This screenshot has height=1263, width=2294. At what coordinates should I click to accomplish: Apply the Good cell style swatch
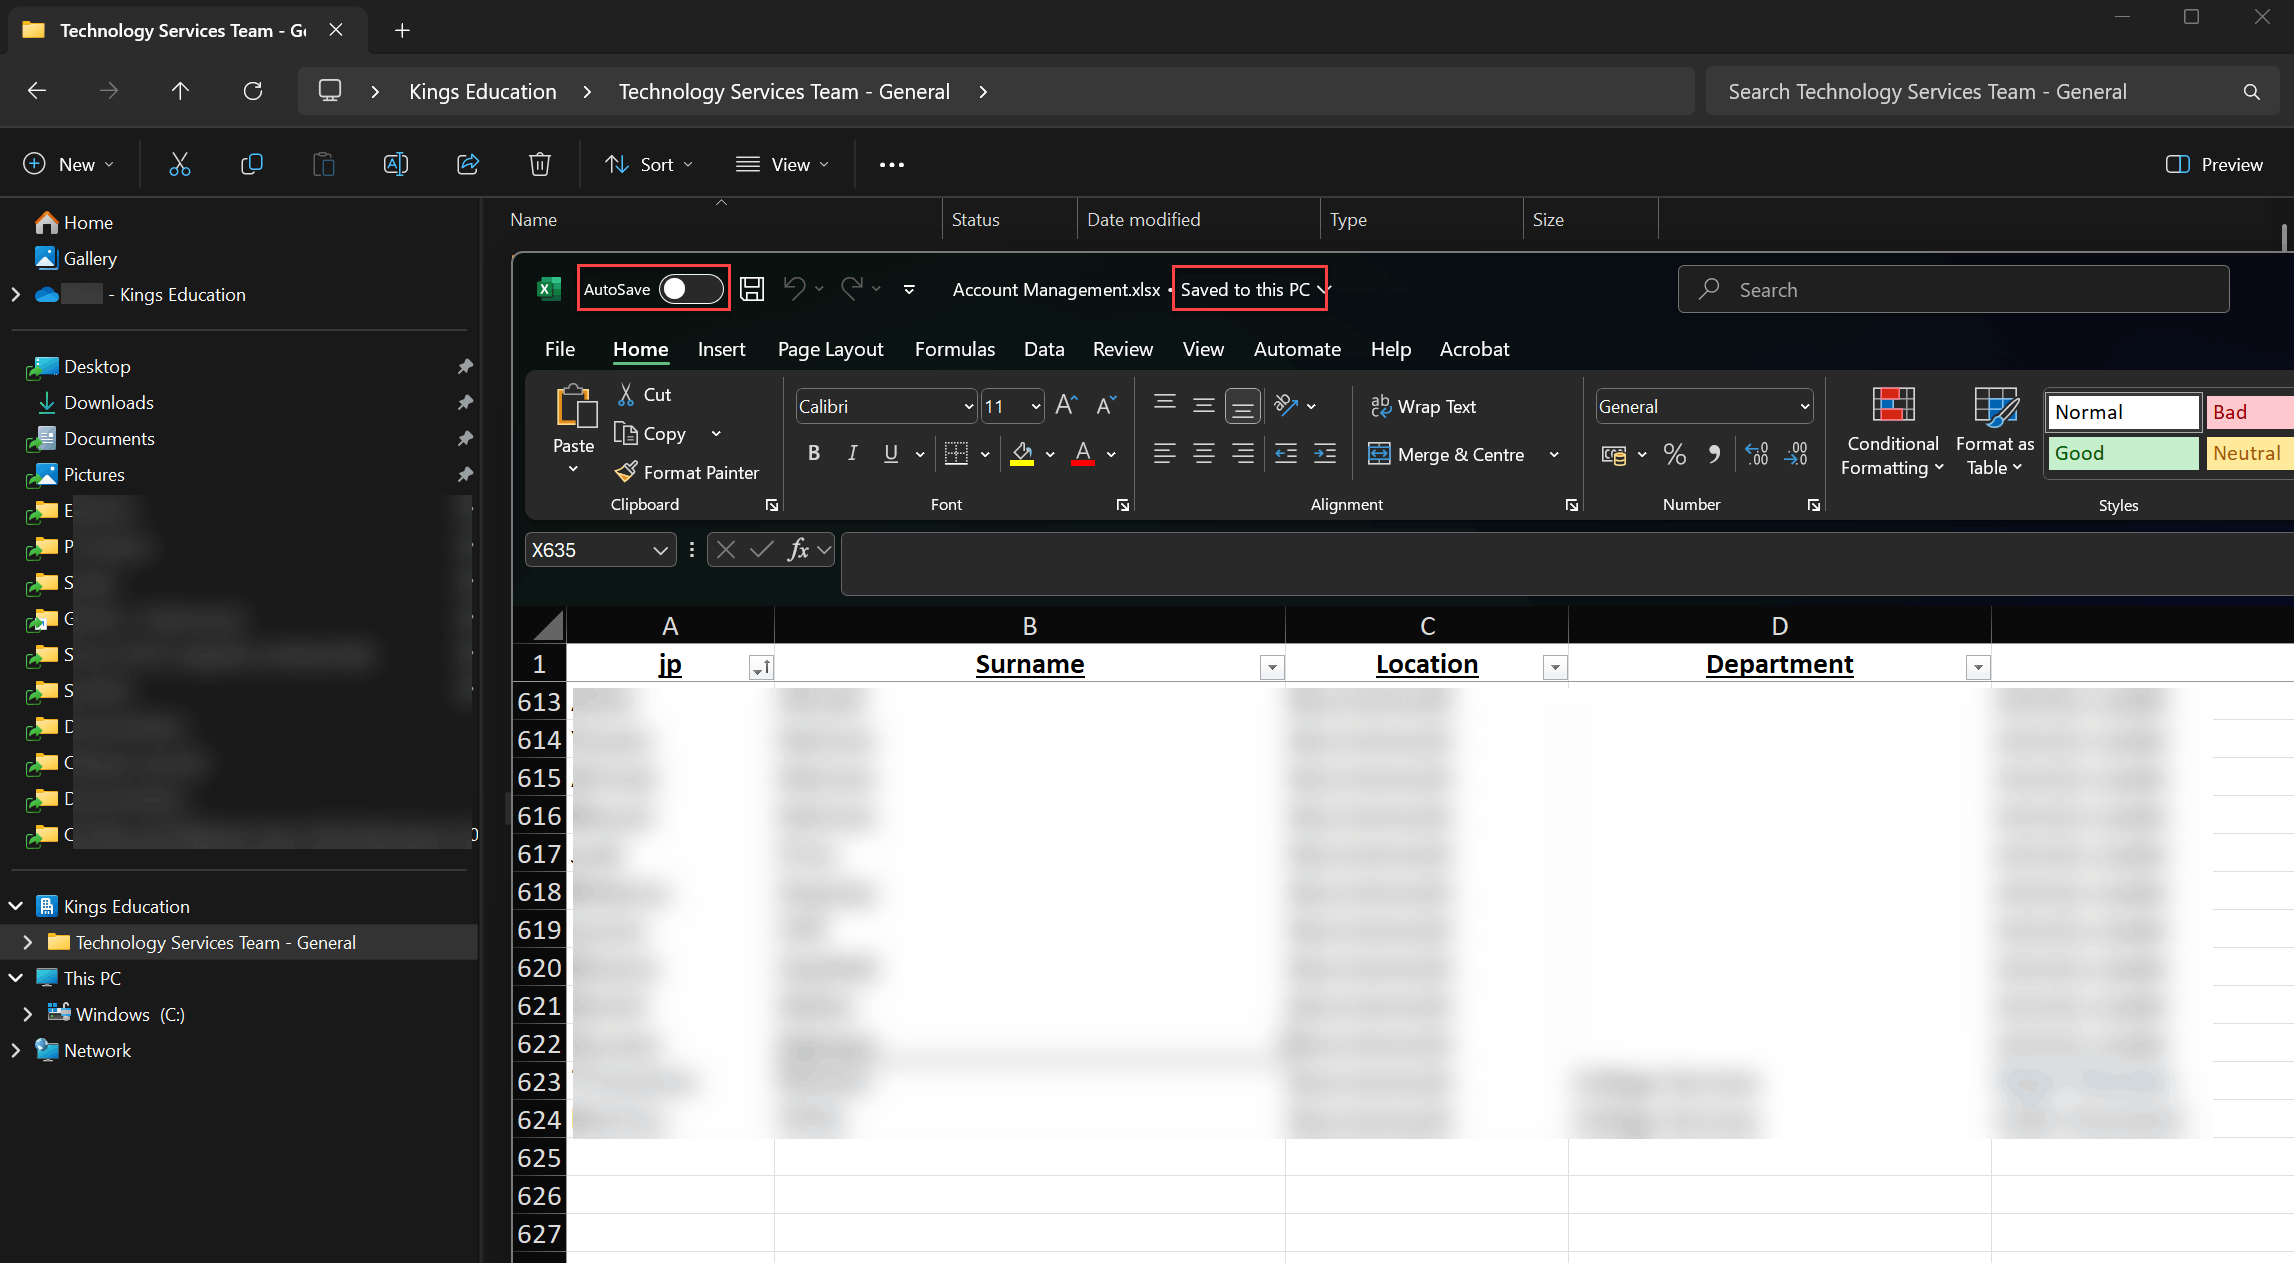(2122, 453)
